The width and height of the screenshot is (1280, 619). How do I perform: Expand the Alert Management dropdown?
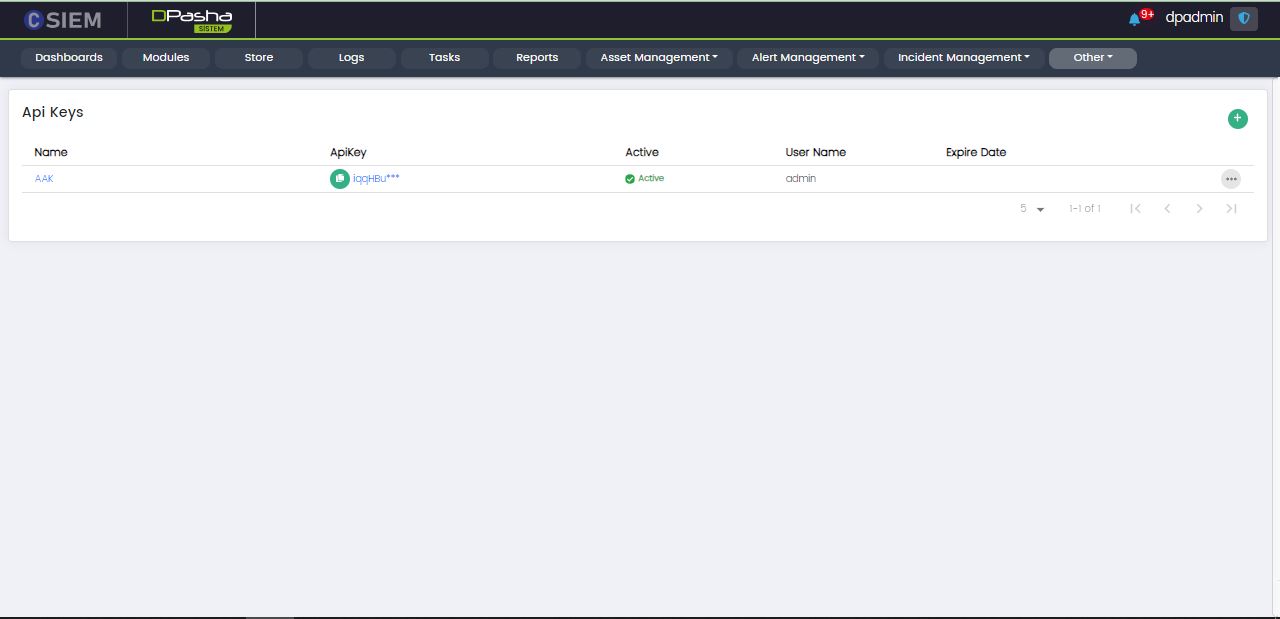(808, 58)
